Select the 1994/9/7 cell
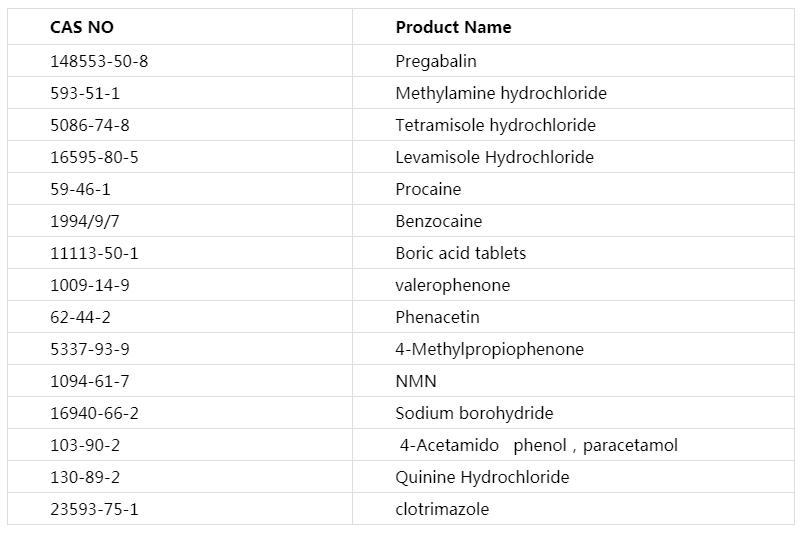809x541 pixels. 84,221
